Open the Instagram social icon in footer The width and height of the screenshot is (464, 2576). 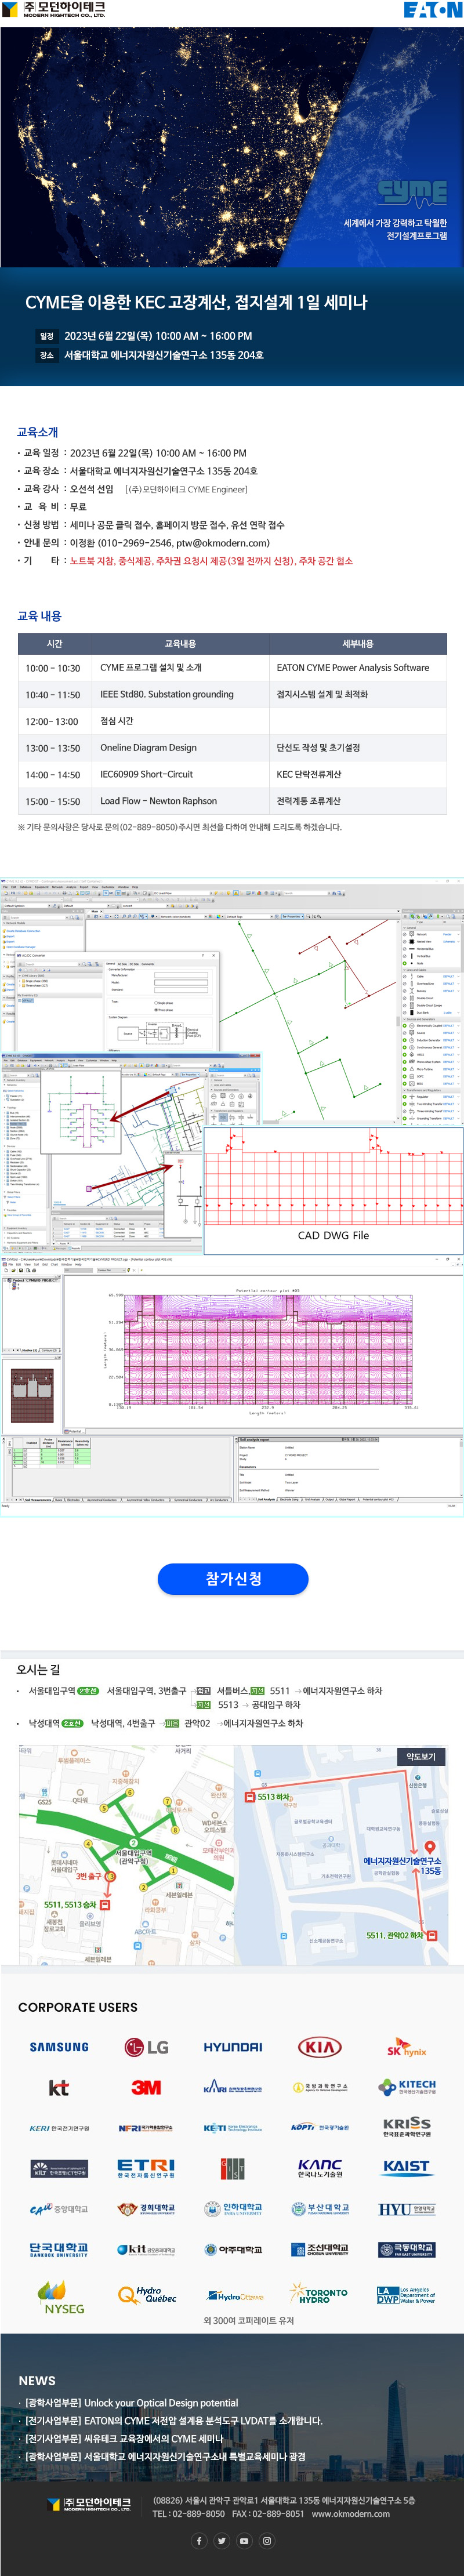pyautogui.click(x=267, y=2540)
